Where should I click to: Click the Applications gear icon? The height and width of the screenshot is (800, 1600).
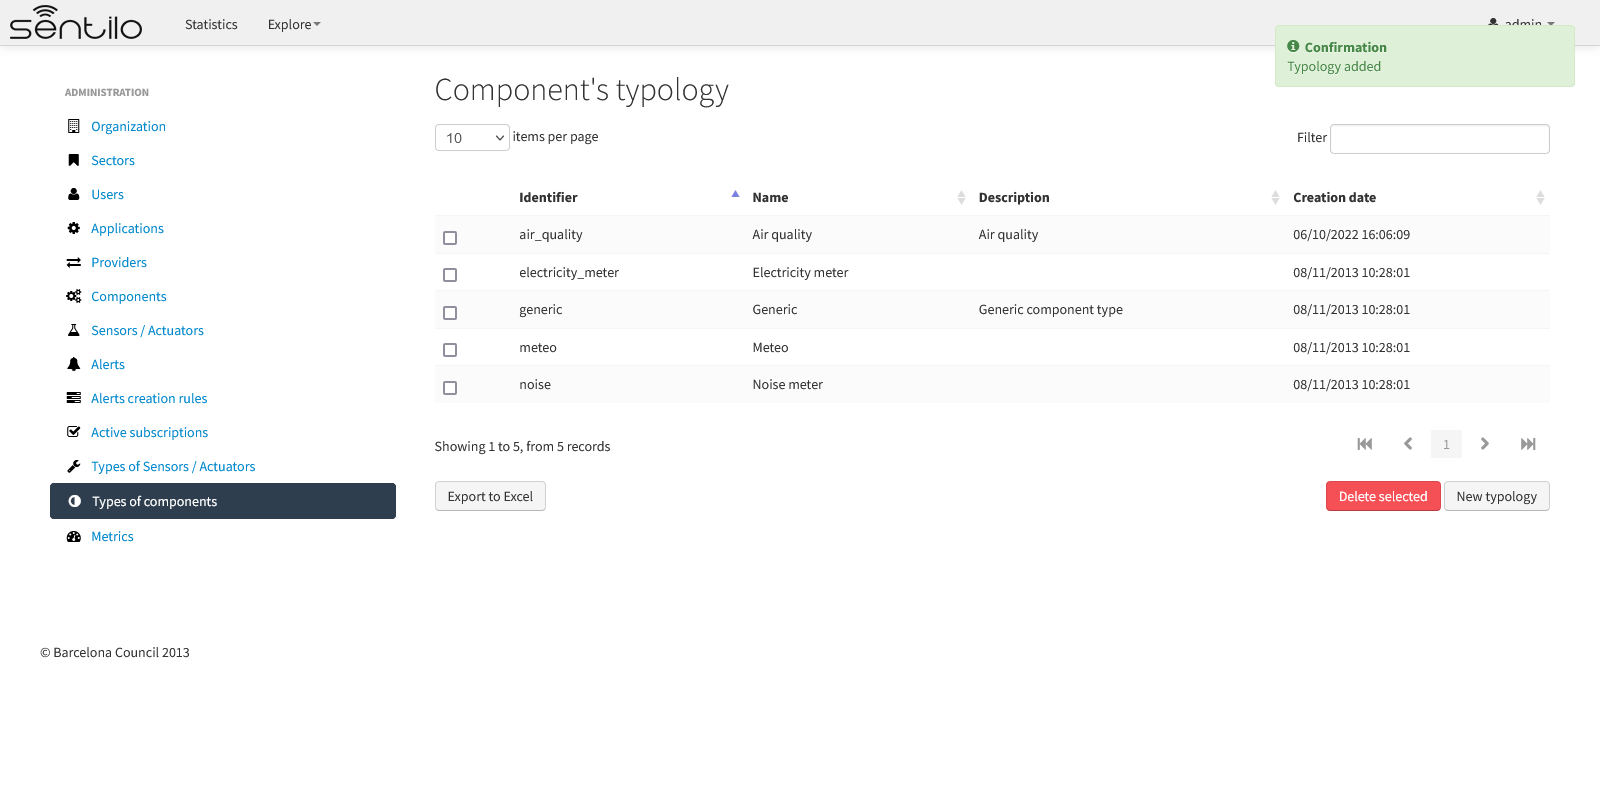[x=73, y=228]
